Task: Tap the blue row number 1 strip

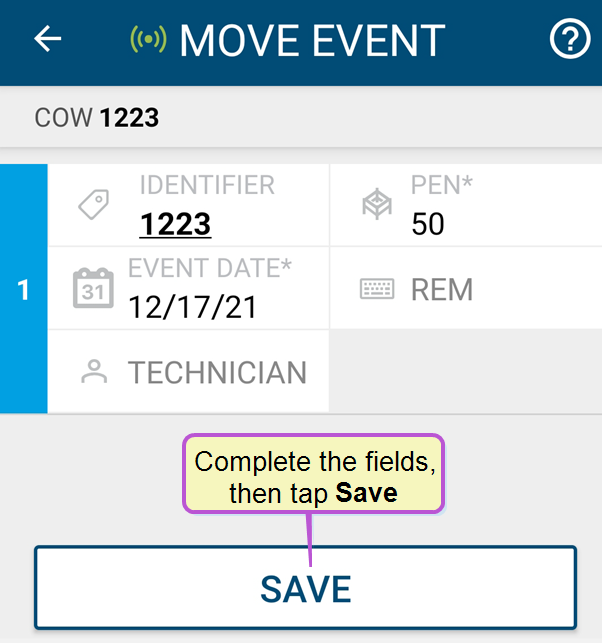Action: click(24, 289)
